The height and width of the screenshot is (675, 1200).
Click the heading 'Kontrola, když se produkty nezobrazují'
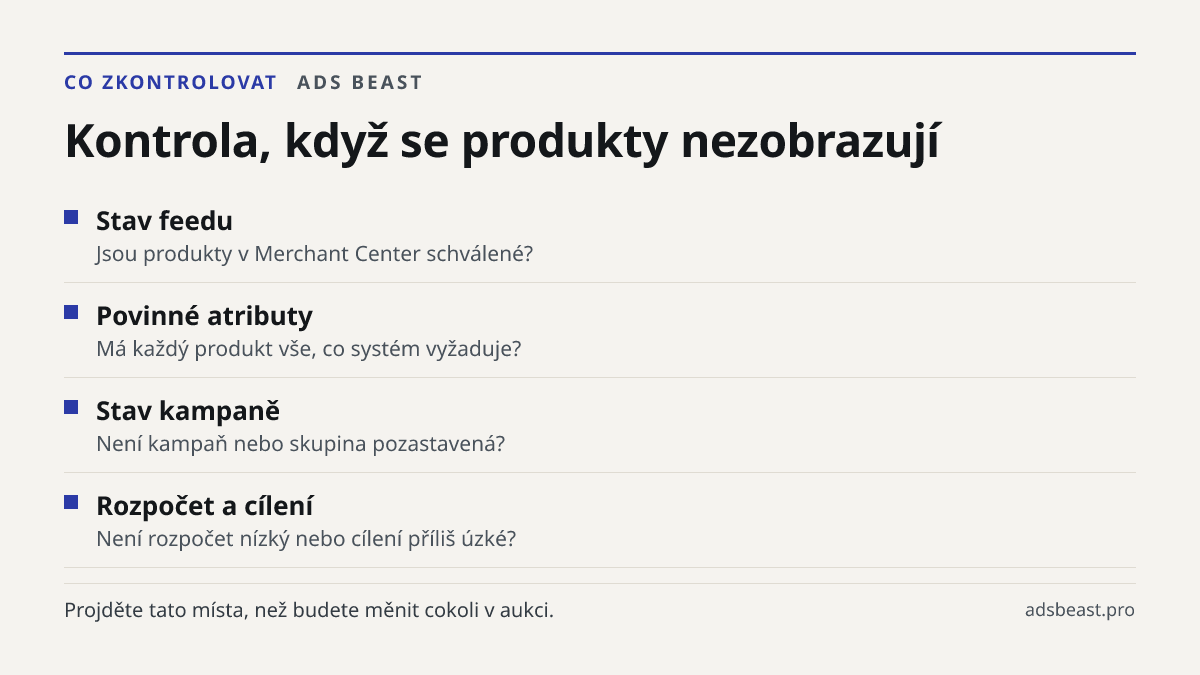tap(502, 142)
